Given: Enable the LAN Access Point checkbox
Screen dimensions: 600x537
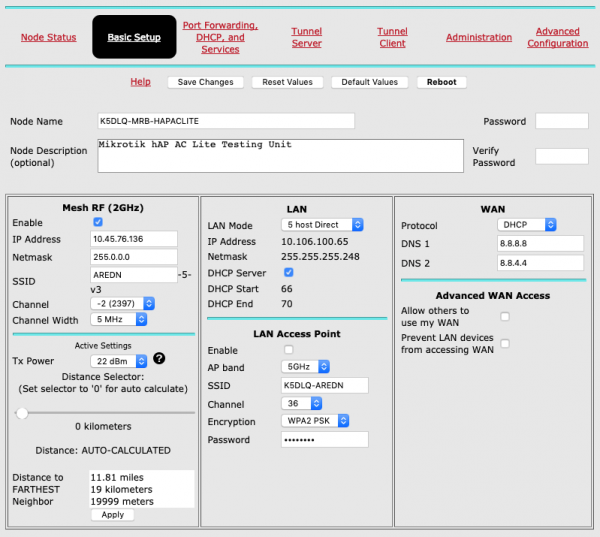Looking at the screenshot, I should click(x=289, y=349).
